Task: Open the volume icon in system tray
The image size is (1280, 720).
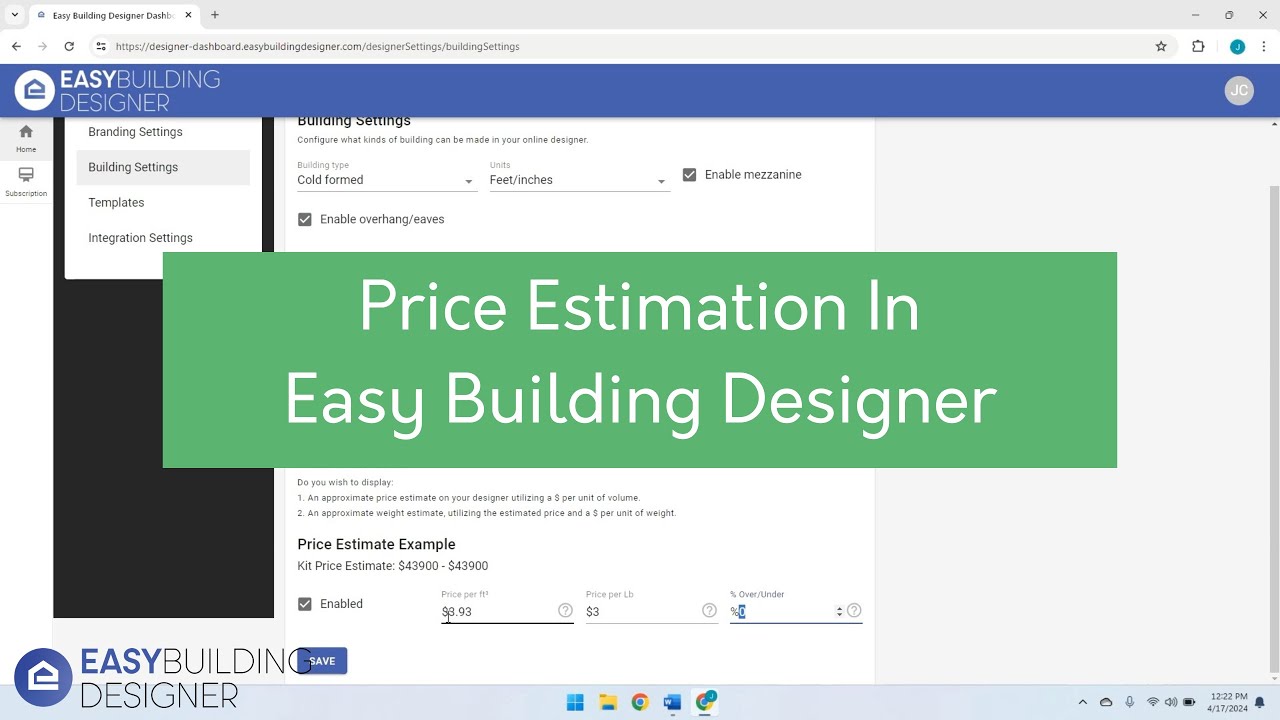Action: [1171, 702]
